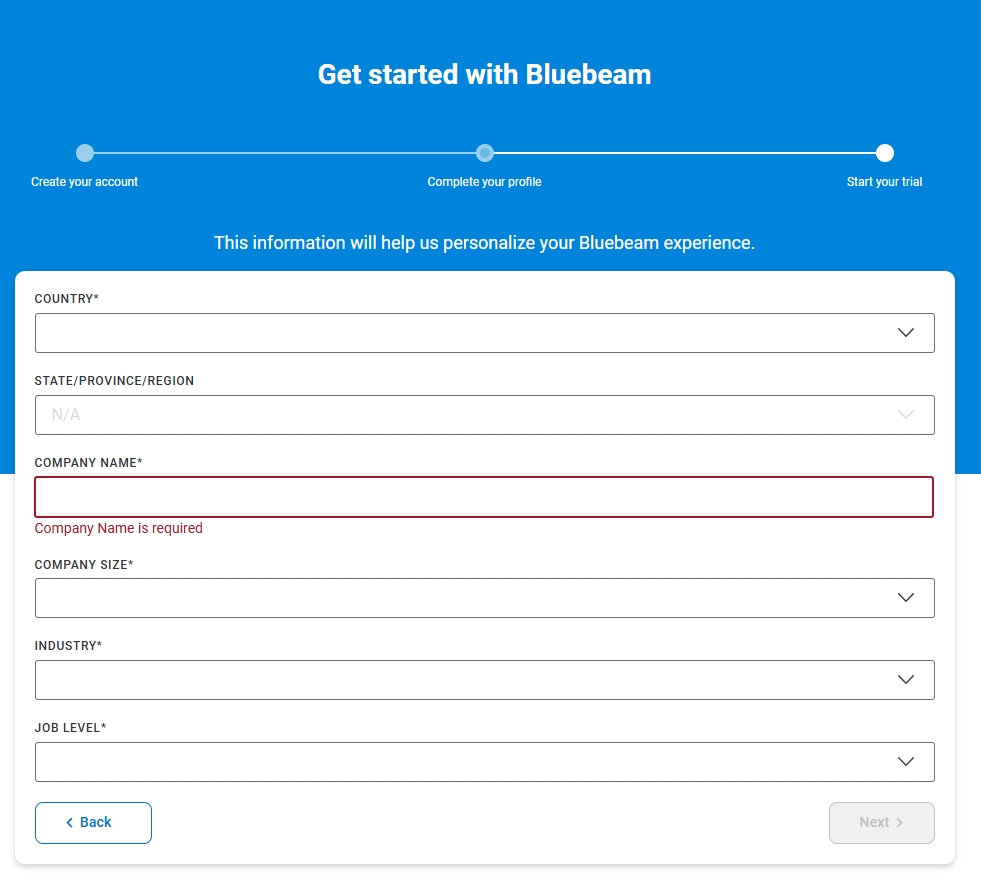
Task: Click the chevron arrow in the Job Level field
Action: click(x=906, y=762)
